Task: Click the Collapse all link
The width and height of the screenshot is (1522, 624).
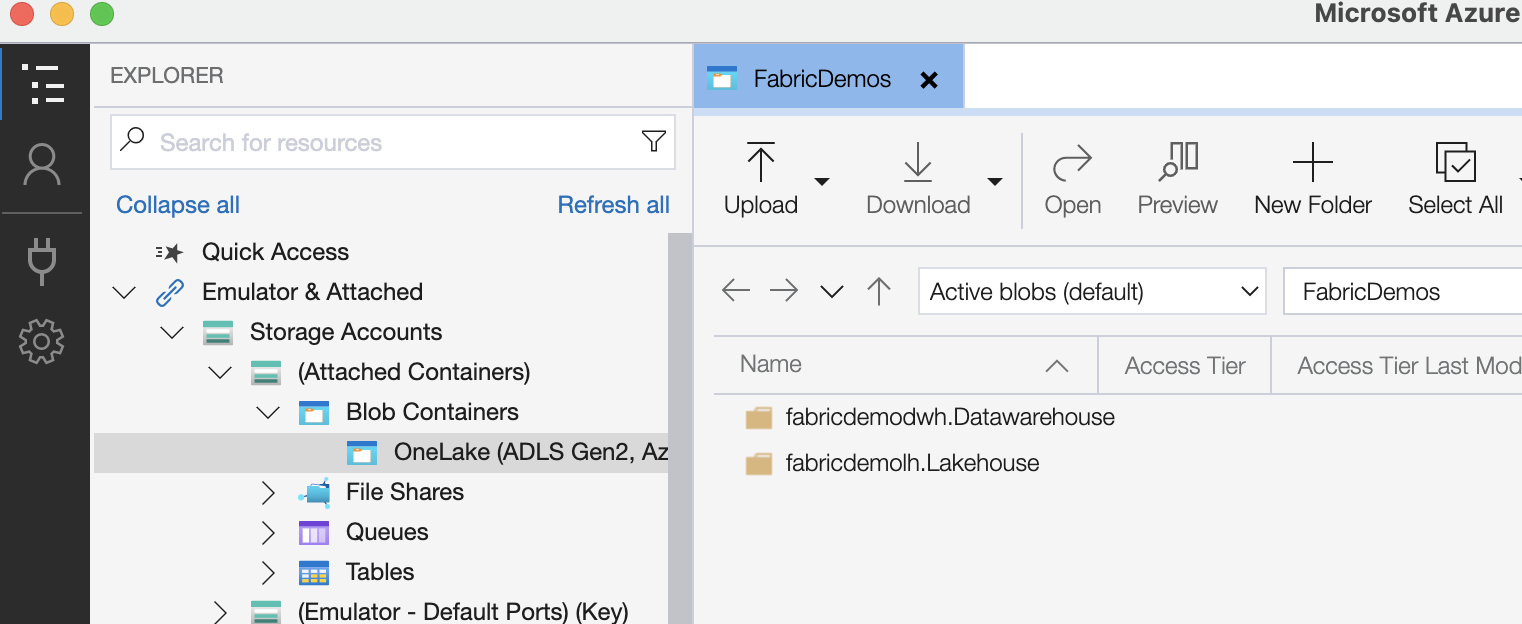Action: [x=178, y=205]
